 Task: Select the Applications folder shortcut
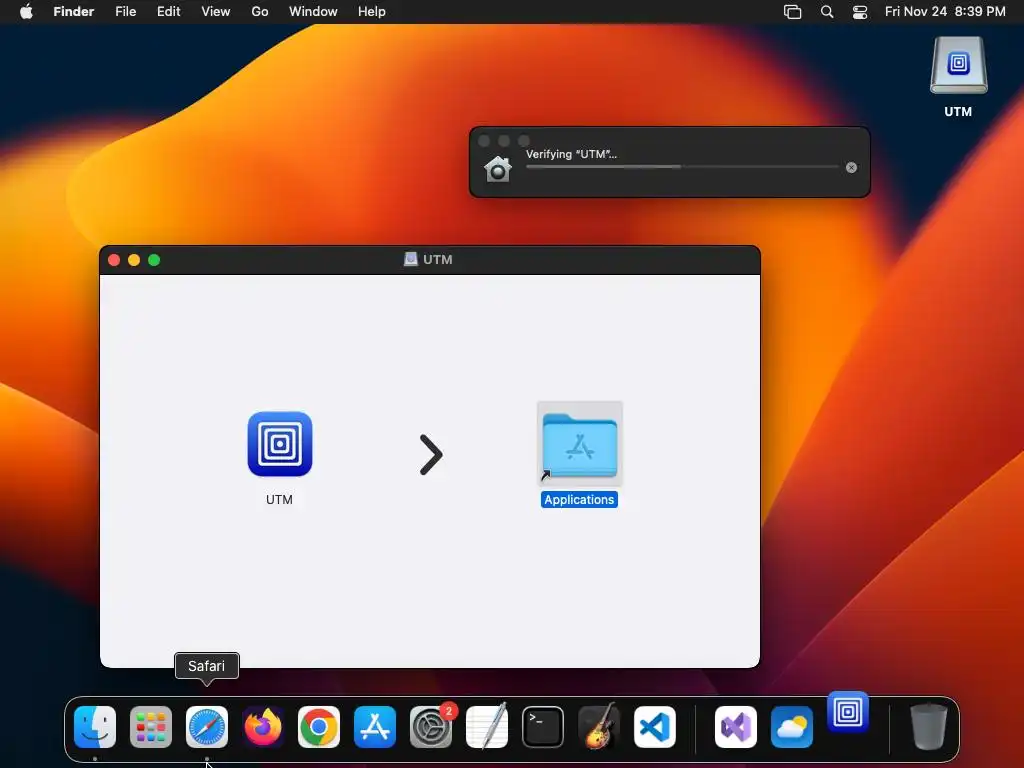point(579,444)
